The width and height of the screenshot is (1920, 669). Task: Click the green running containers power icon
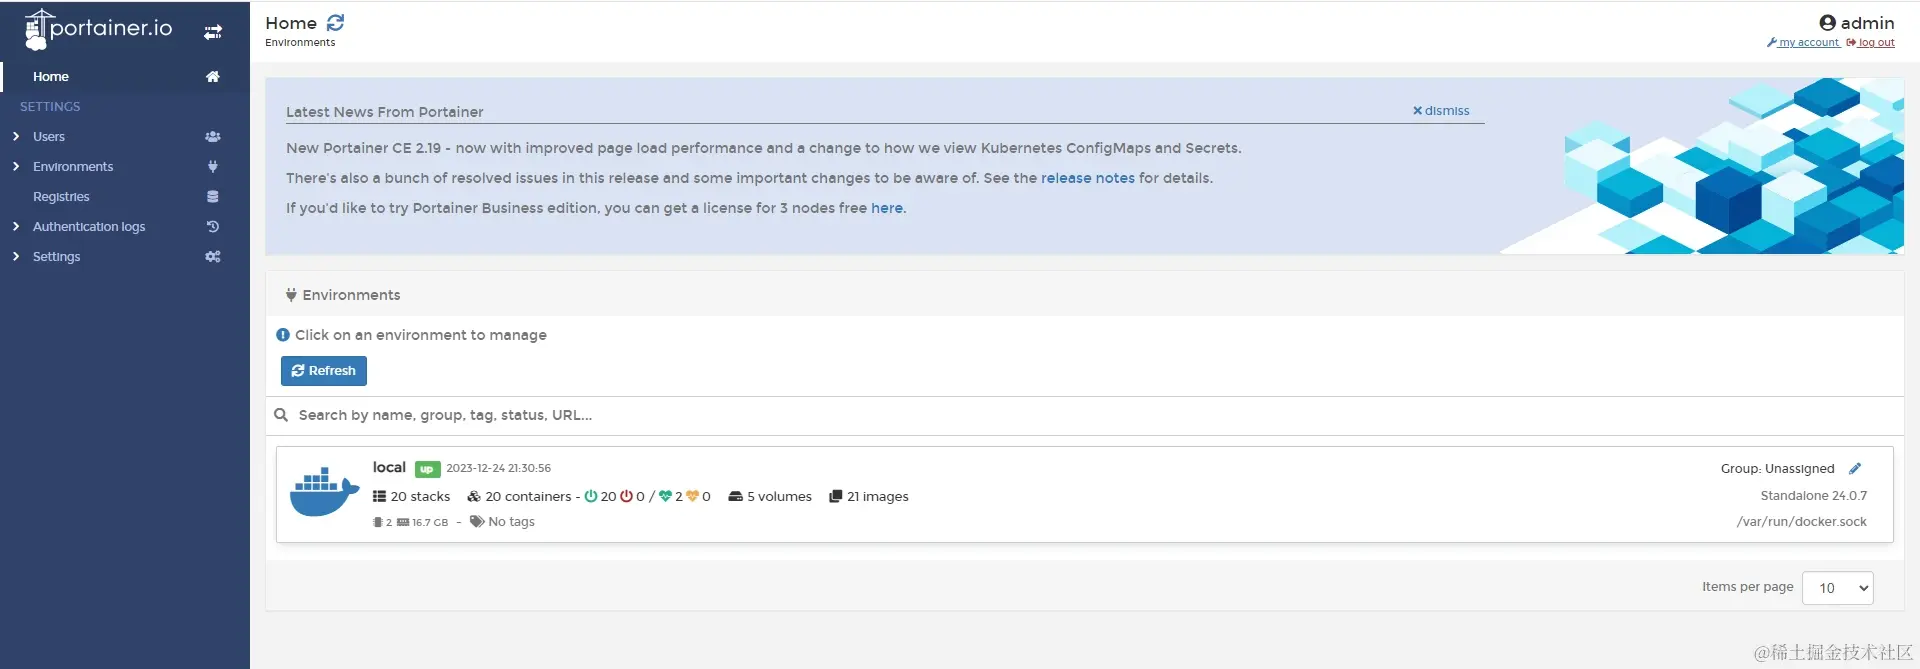591,496
